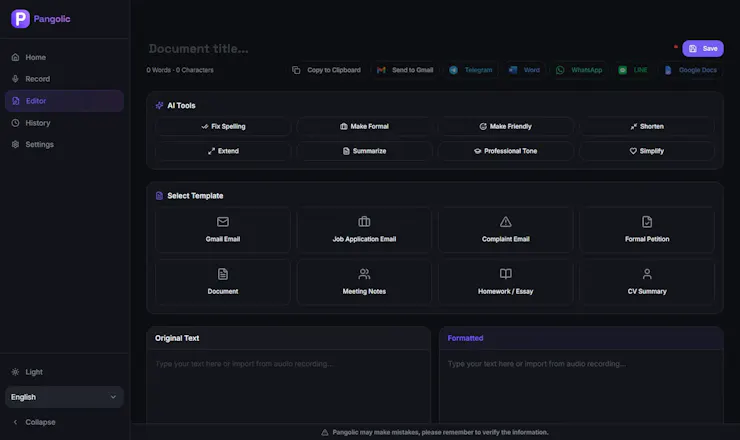Click the Pangolic brand name
740x440 pixels.
coord(52,19)
